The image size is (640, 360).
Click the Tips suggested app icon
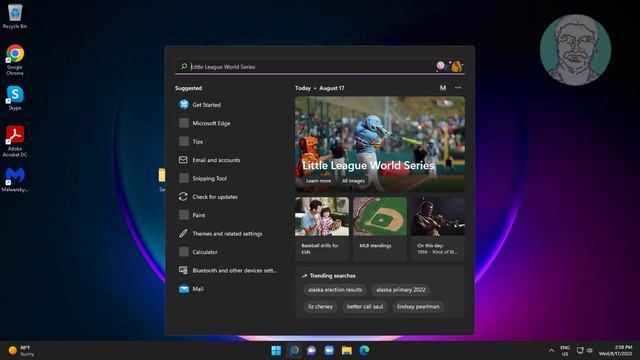point(184,141)
